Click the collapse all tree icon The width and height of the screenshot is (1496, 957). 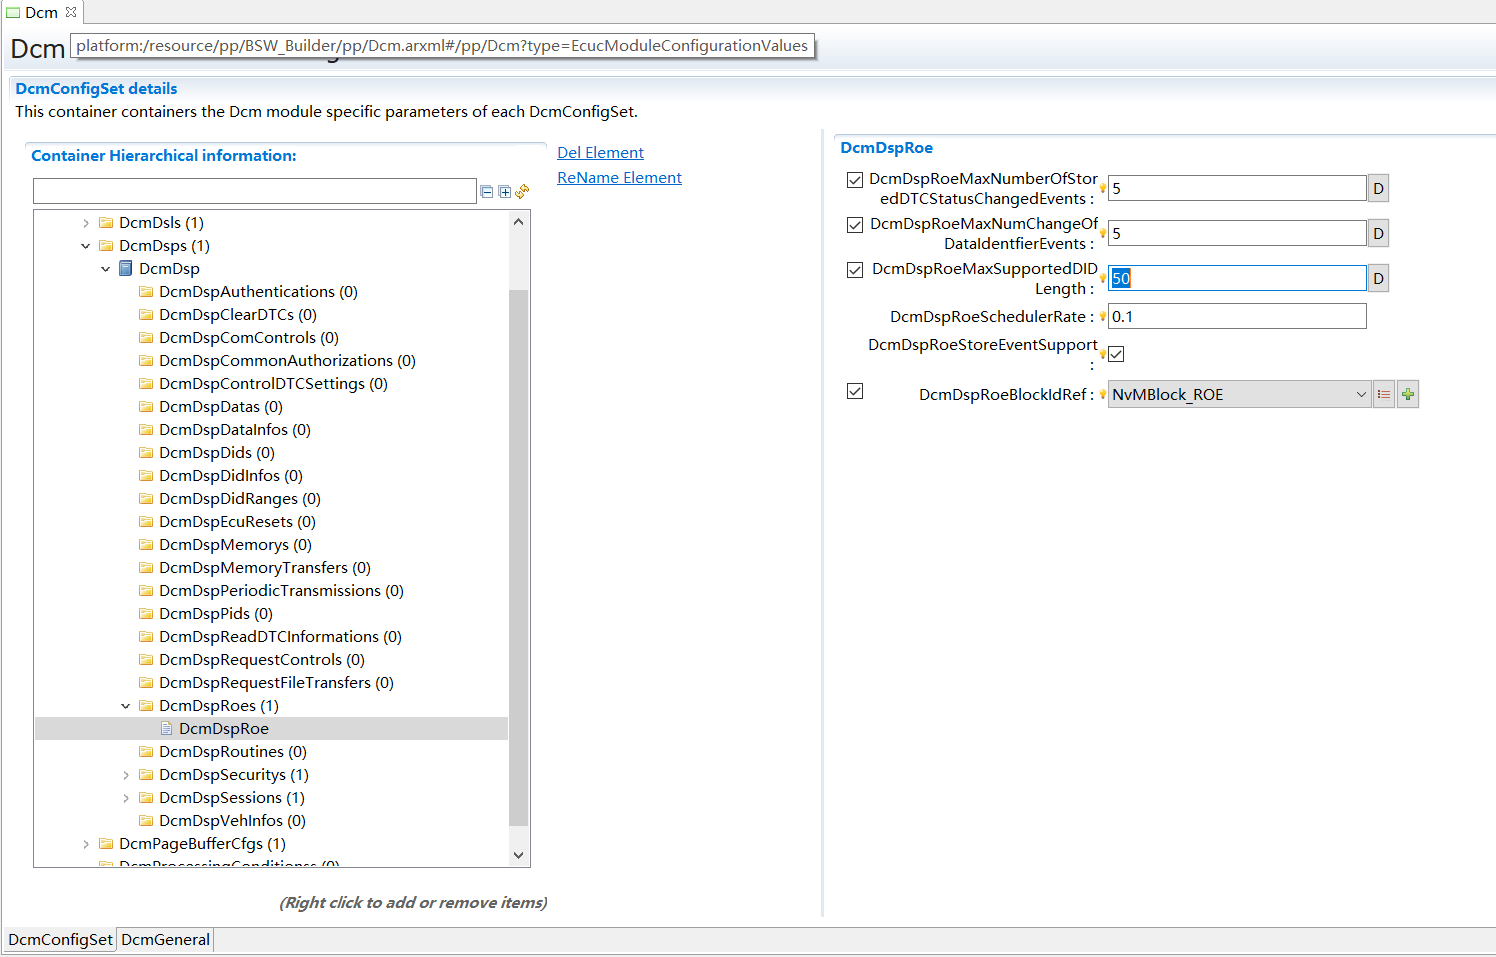tap(487, 191)
